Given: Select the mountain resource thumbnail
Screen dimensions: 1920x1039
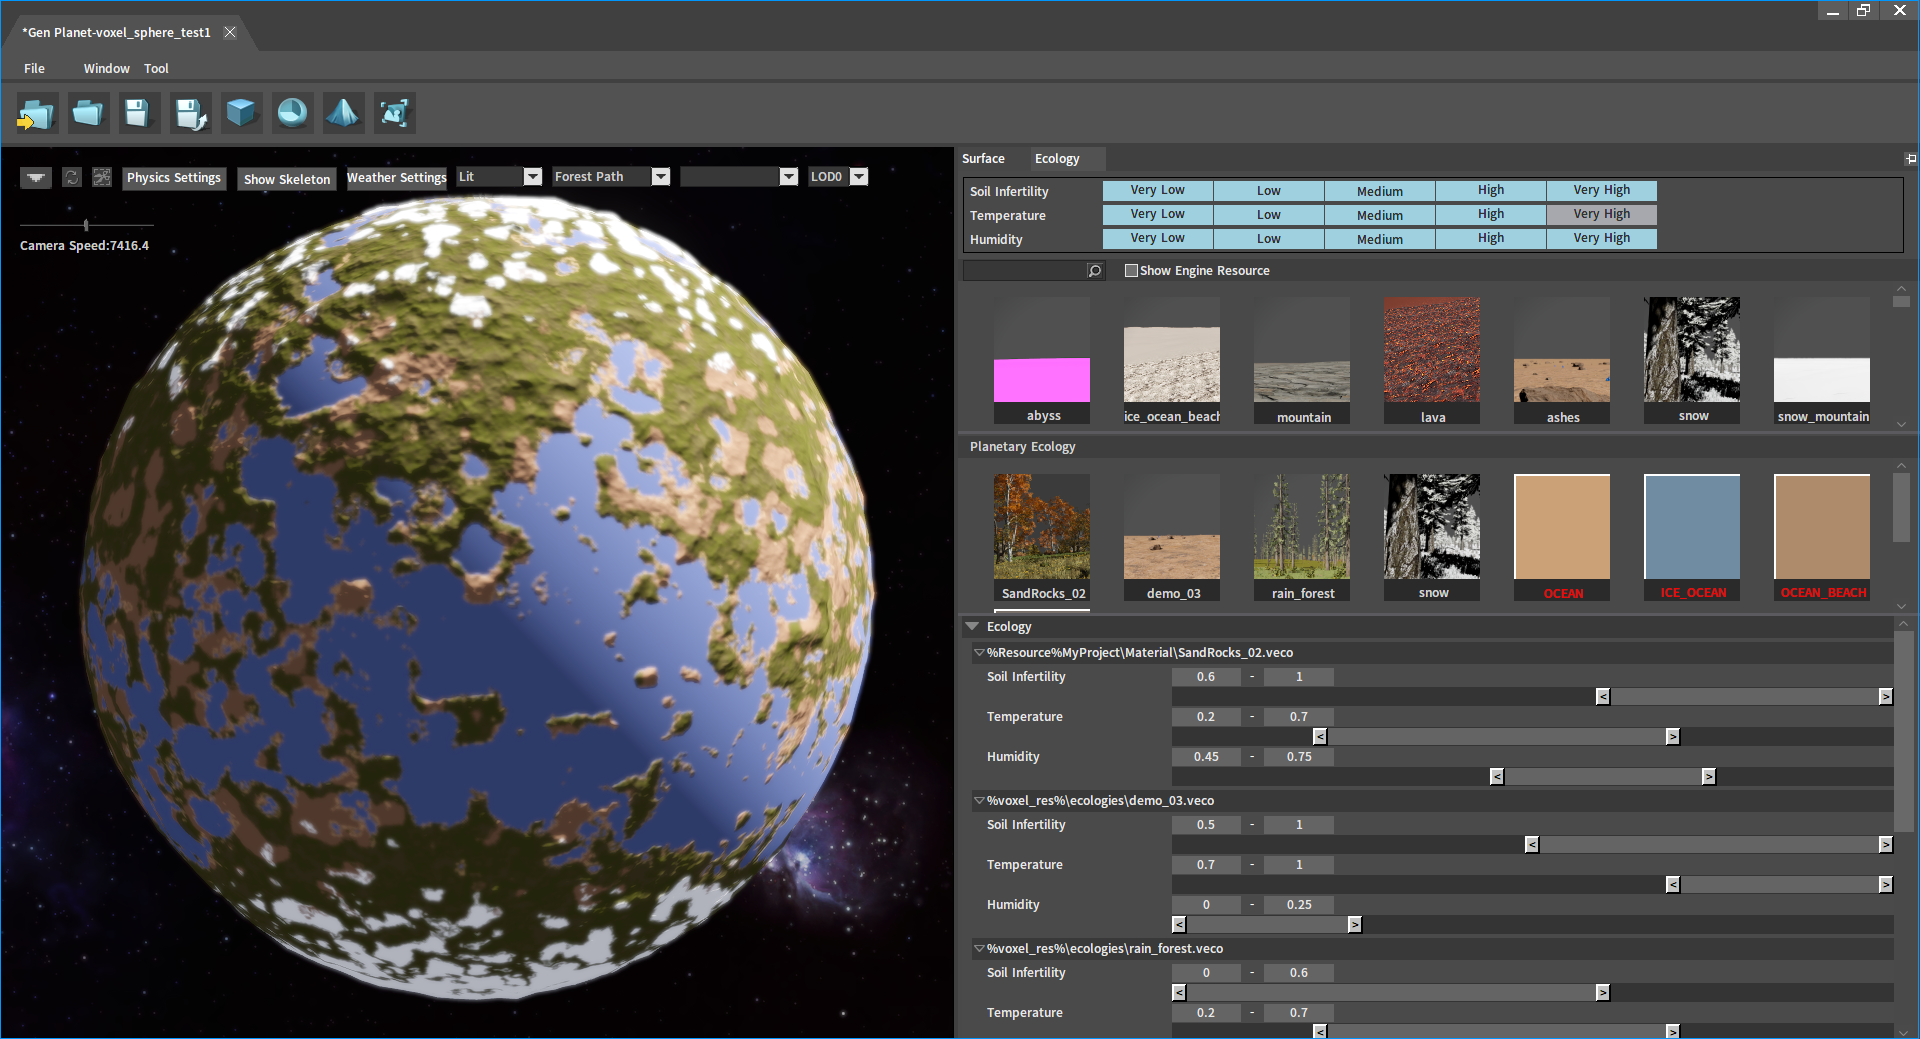Looking at the screenshot, I should [x=1302, y=361].
